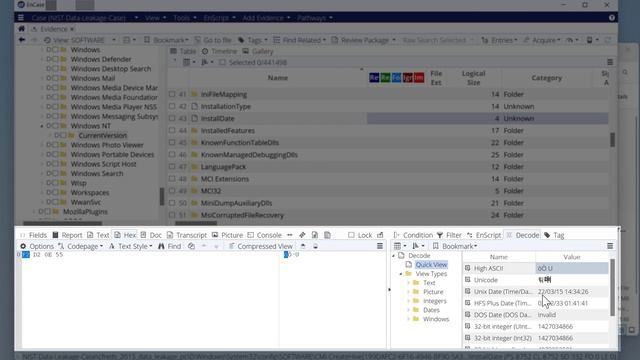640x360 pixels.
Task: Open the EnScript menu in menu bar
Action: pyautogui.click(x=219, y=18)
